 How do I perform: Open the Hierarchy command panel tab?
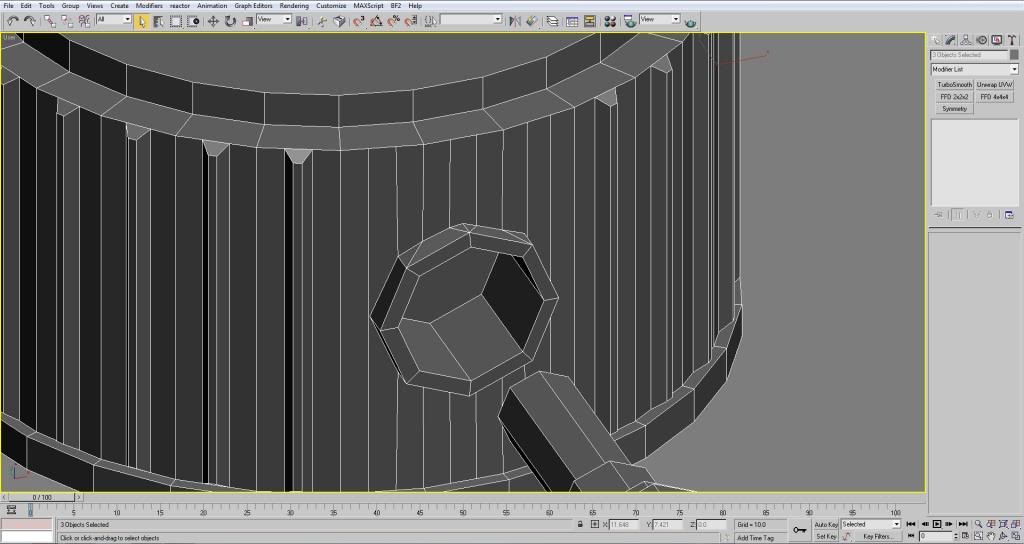pyautogui.click(x=967, y=40)
